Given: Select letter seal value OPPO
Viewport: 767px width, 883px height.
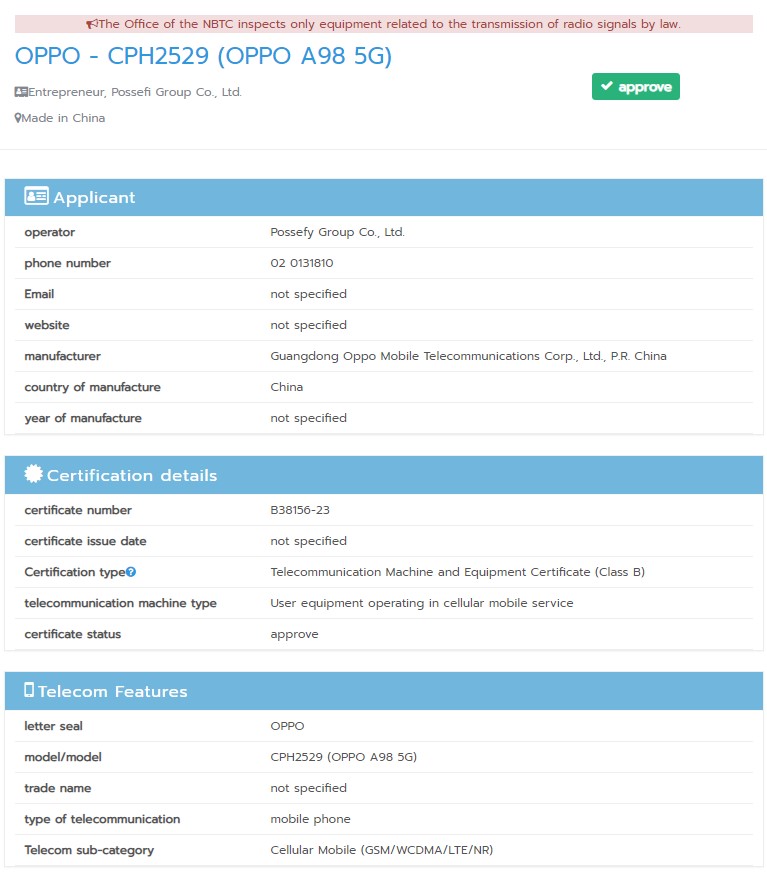Looking at the screenshot, I should pyautogui.click(x=287, y=726).
